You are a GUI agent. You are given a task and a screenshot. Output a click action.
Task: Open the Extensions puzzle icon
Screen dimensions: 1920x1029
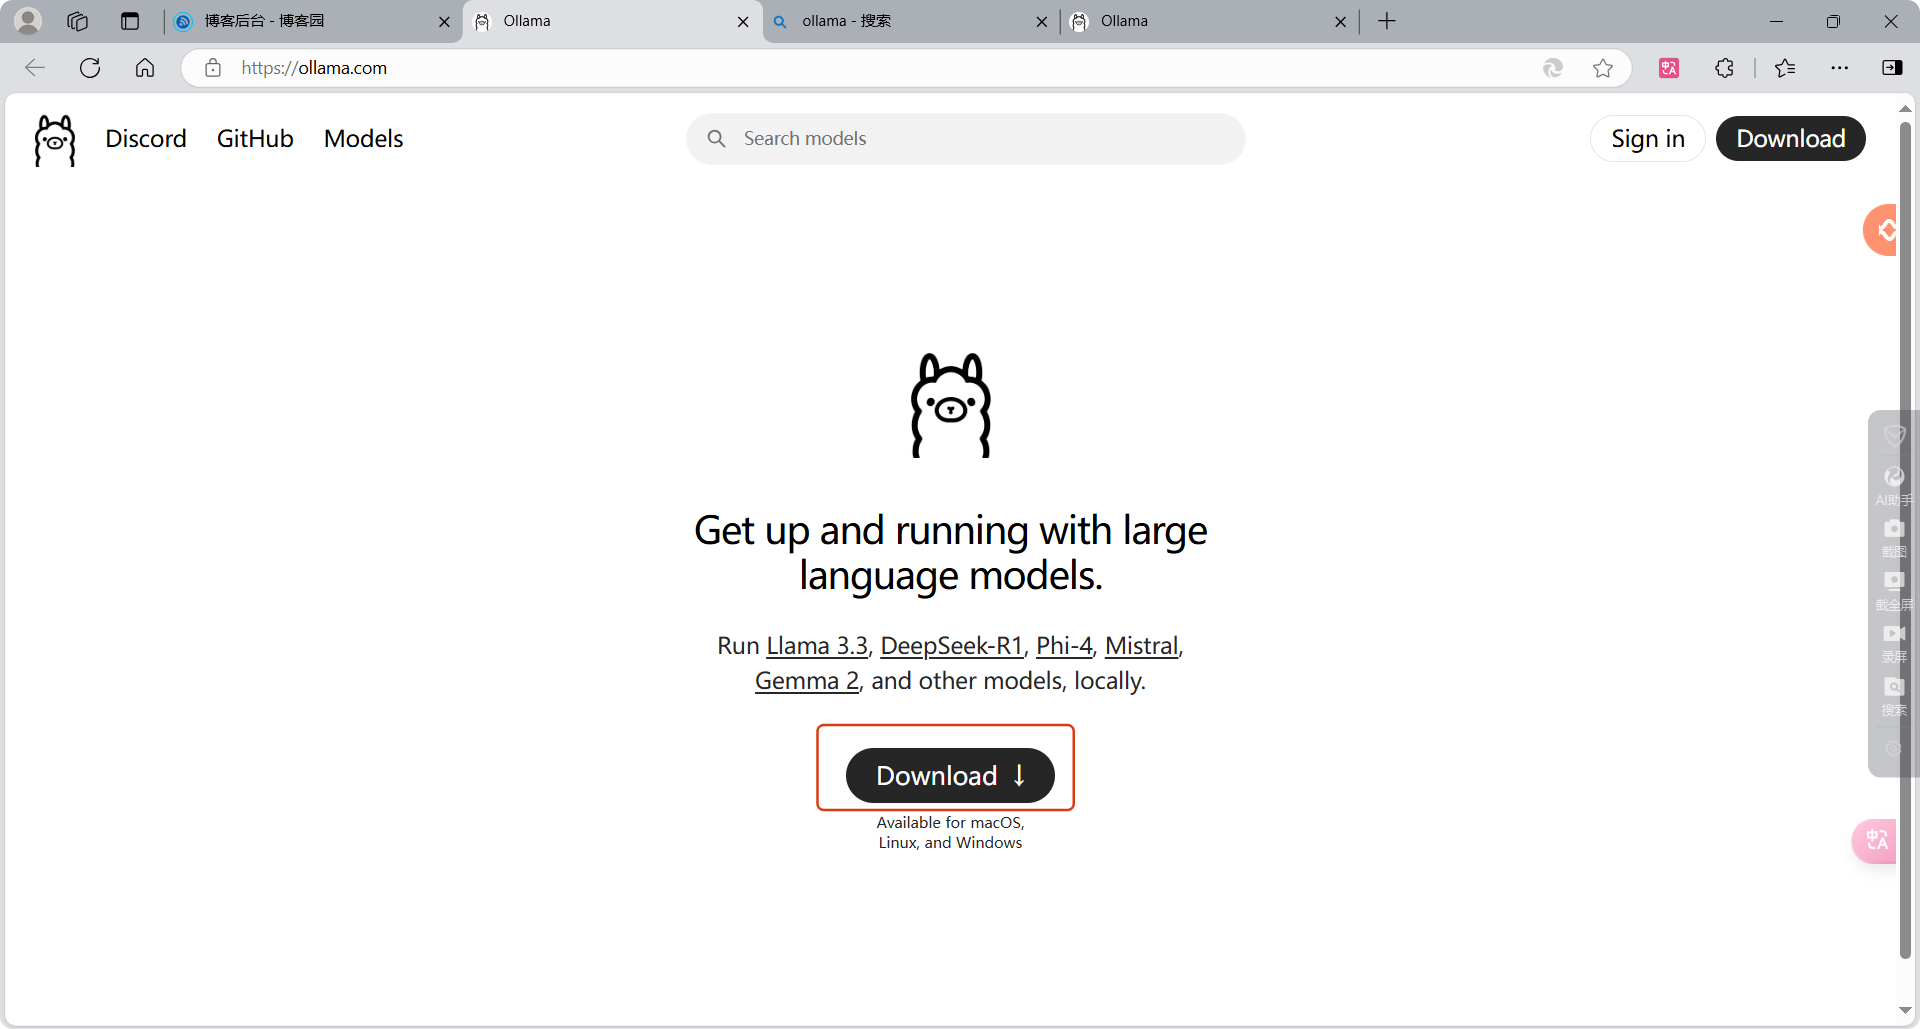click(x=1724, y=68)
